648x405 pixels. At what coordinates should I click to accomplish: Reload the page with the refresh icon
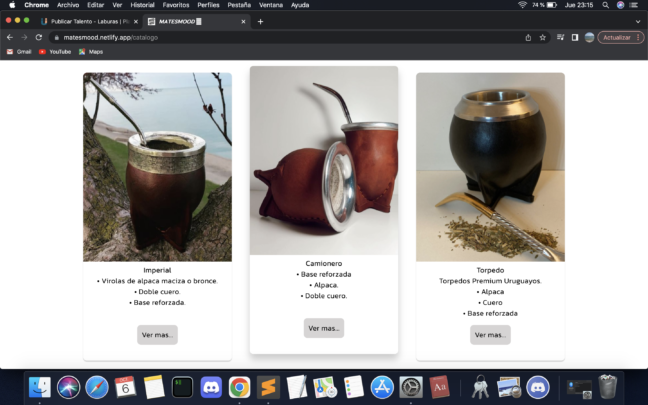pyautogui.click(x=38, y=37)
